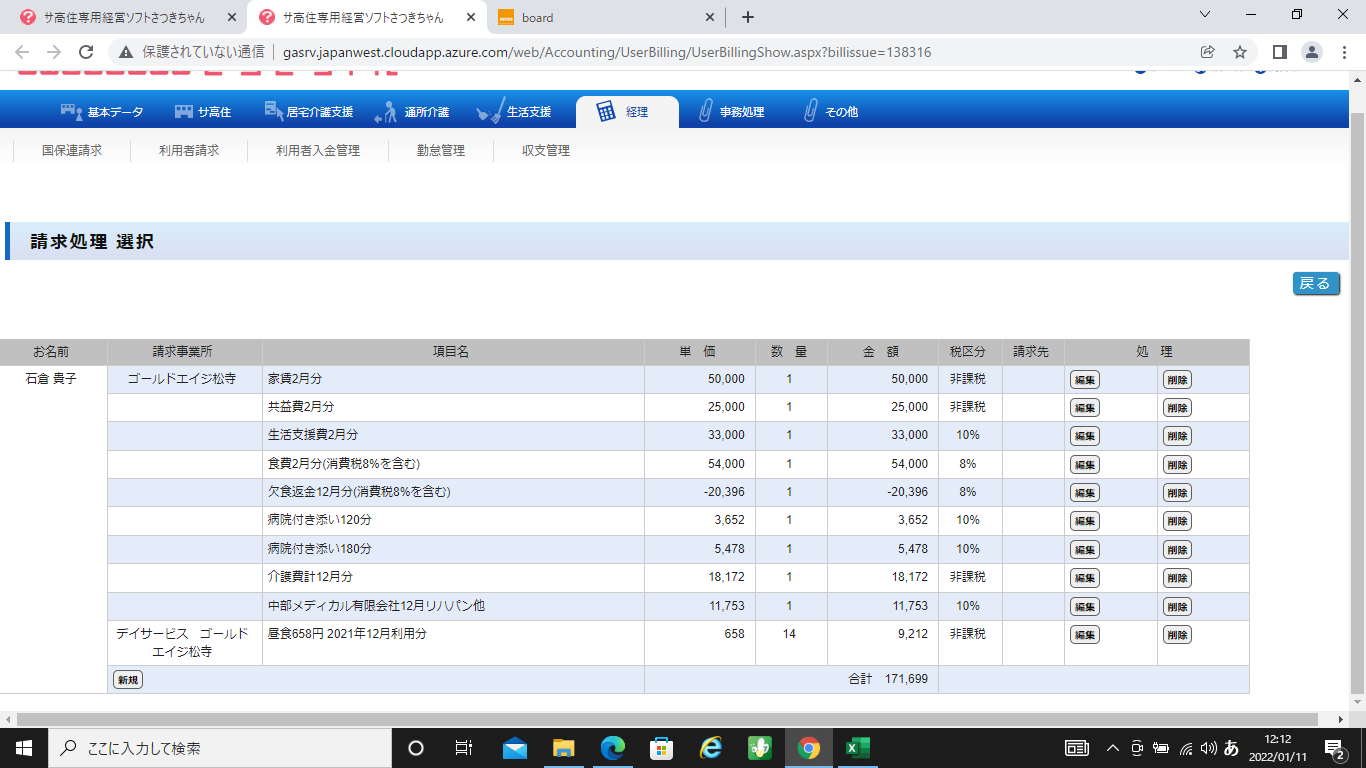Click the 通所介護 navigation icon

tap(386, 113)
